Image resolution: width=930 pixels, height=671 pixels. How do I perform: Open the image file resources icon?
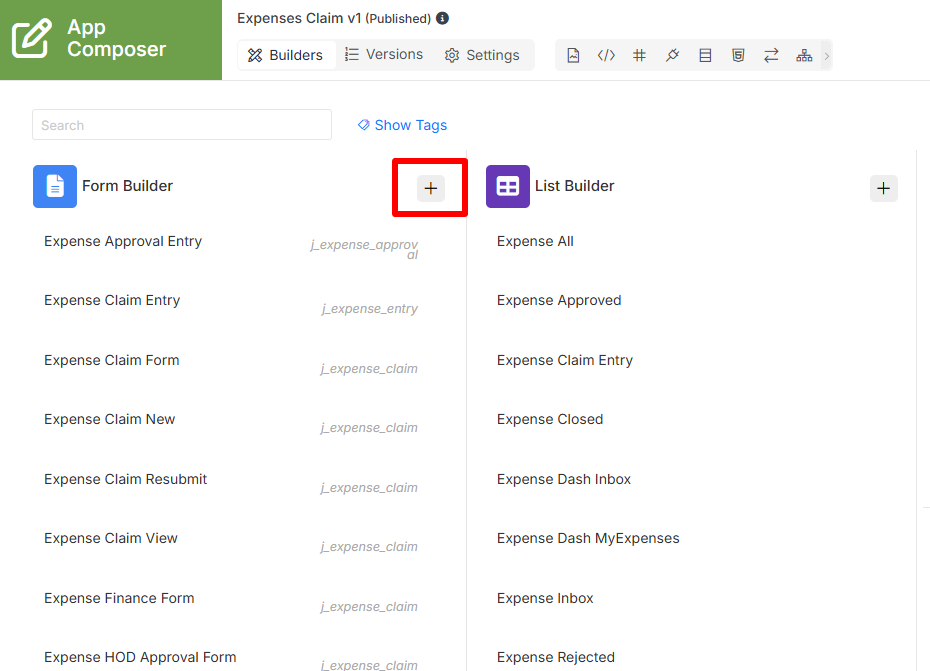[x=573, y=55]
